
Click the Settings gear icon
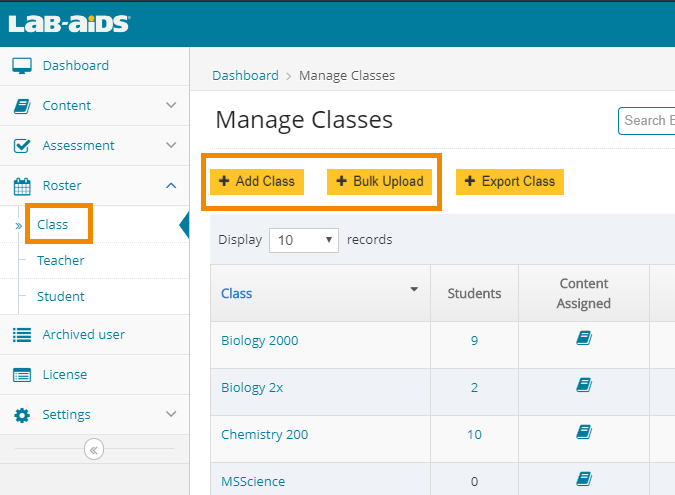[22, 415]
